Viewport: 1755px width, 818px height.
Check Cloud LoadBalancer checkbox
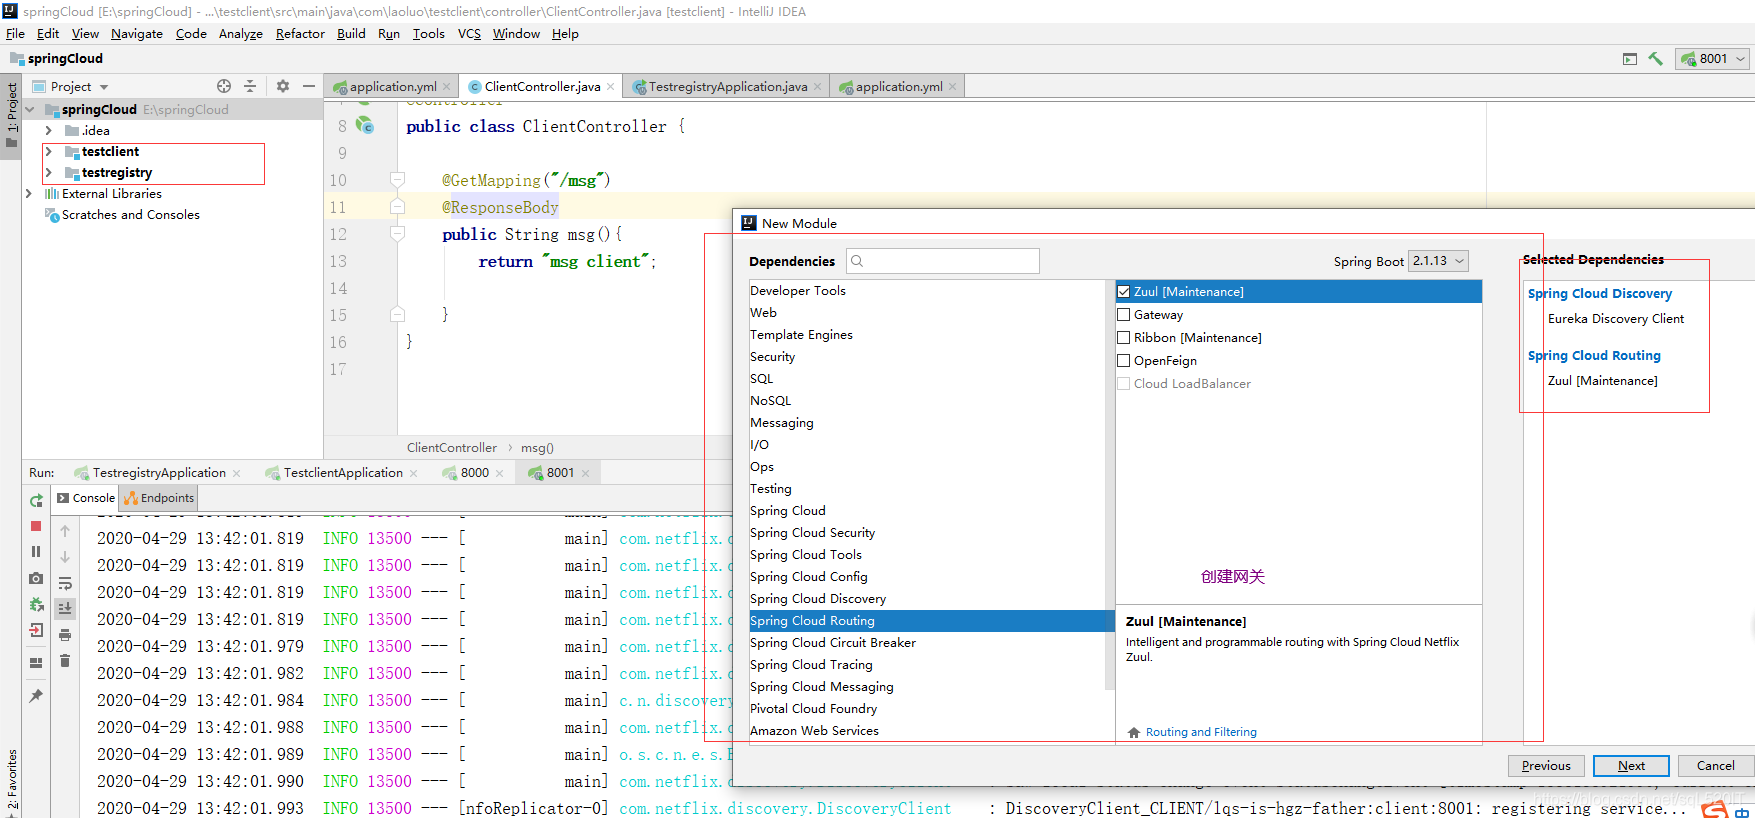click(x=1124, y=384)
